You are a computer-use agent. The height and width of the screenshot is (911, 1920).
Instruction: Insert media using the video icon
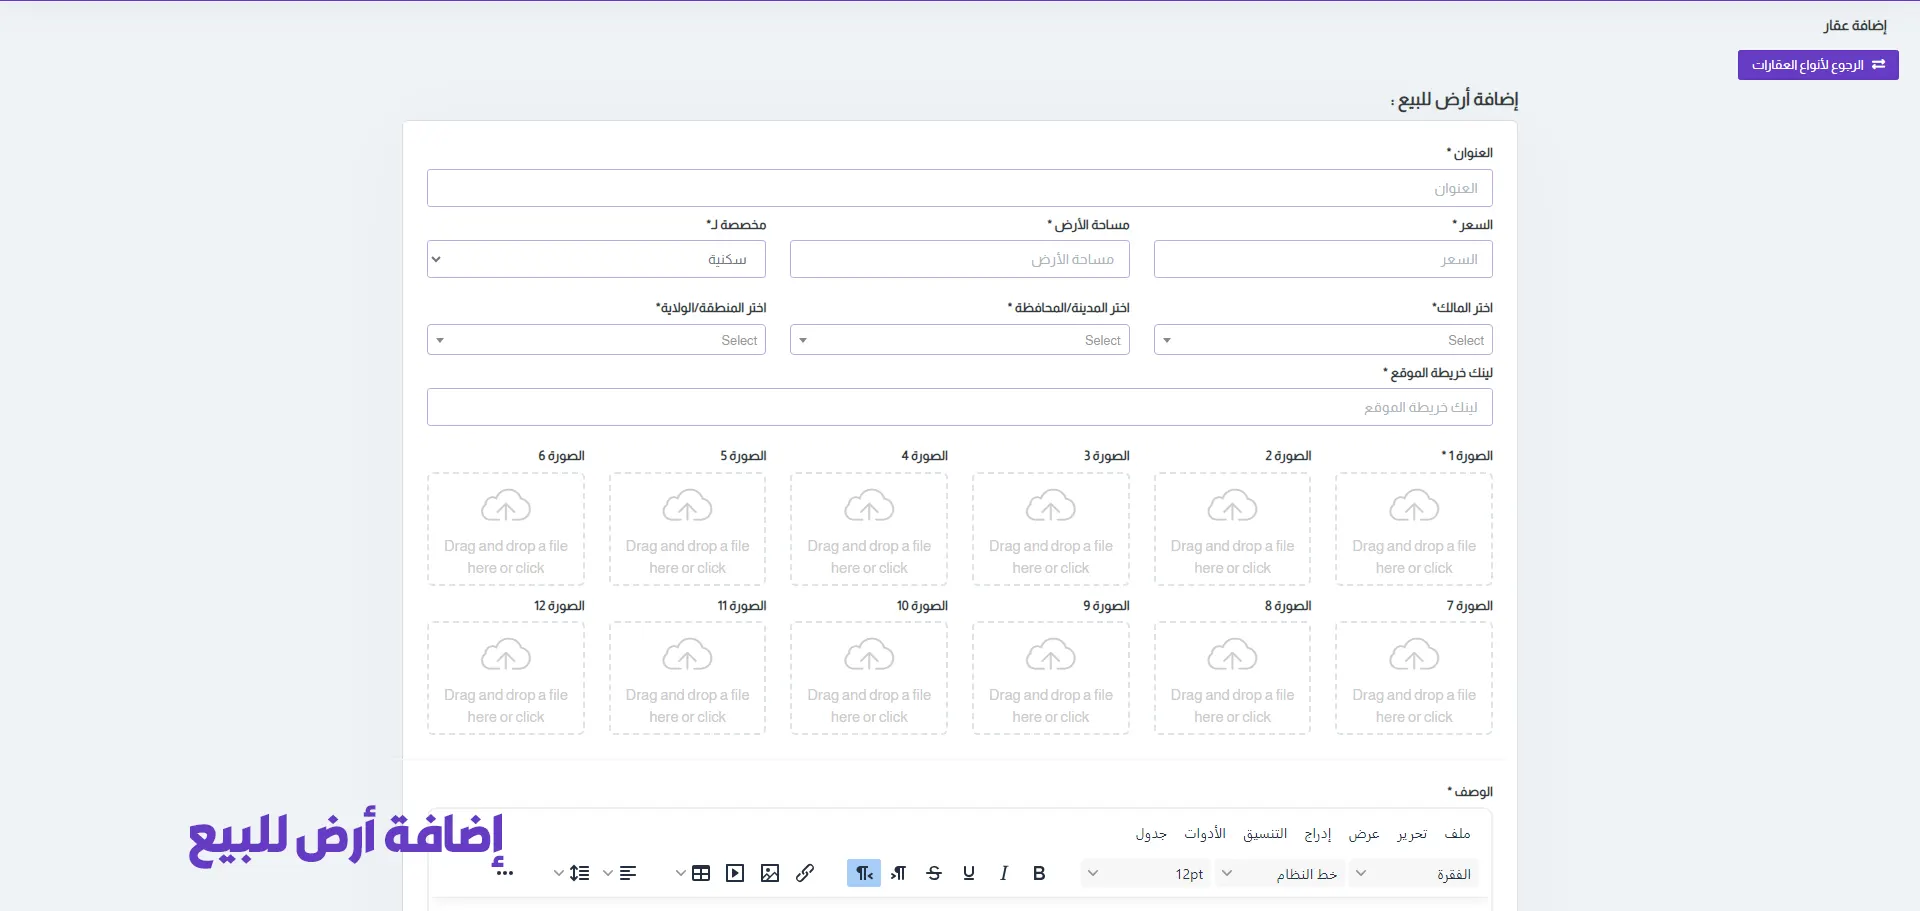pos(735,873)
